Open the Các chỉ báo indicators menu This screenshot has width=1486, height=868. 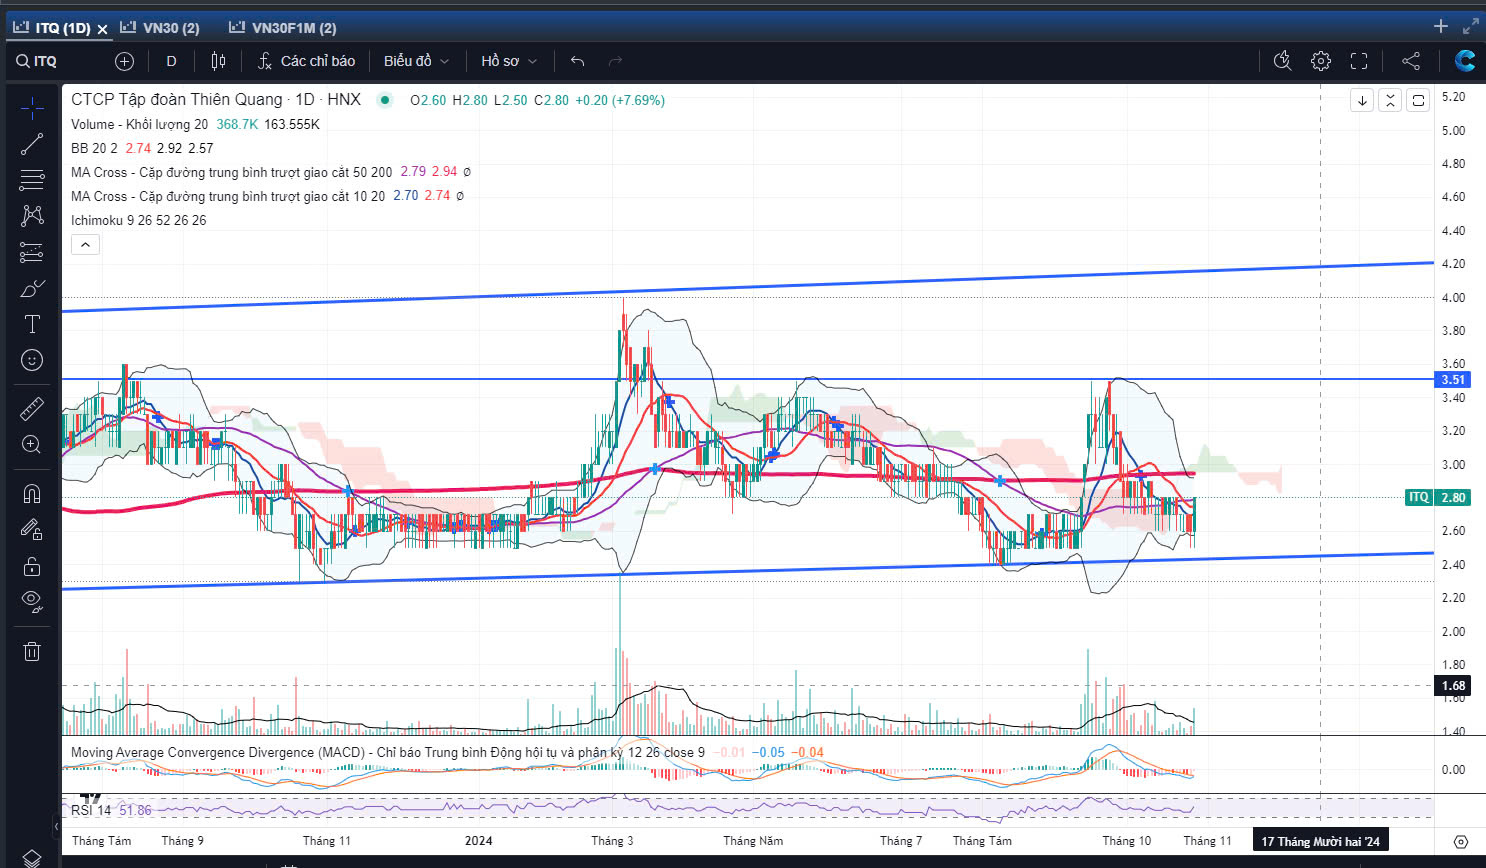pyautogui.click(x=306, y=61)
